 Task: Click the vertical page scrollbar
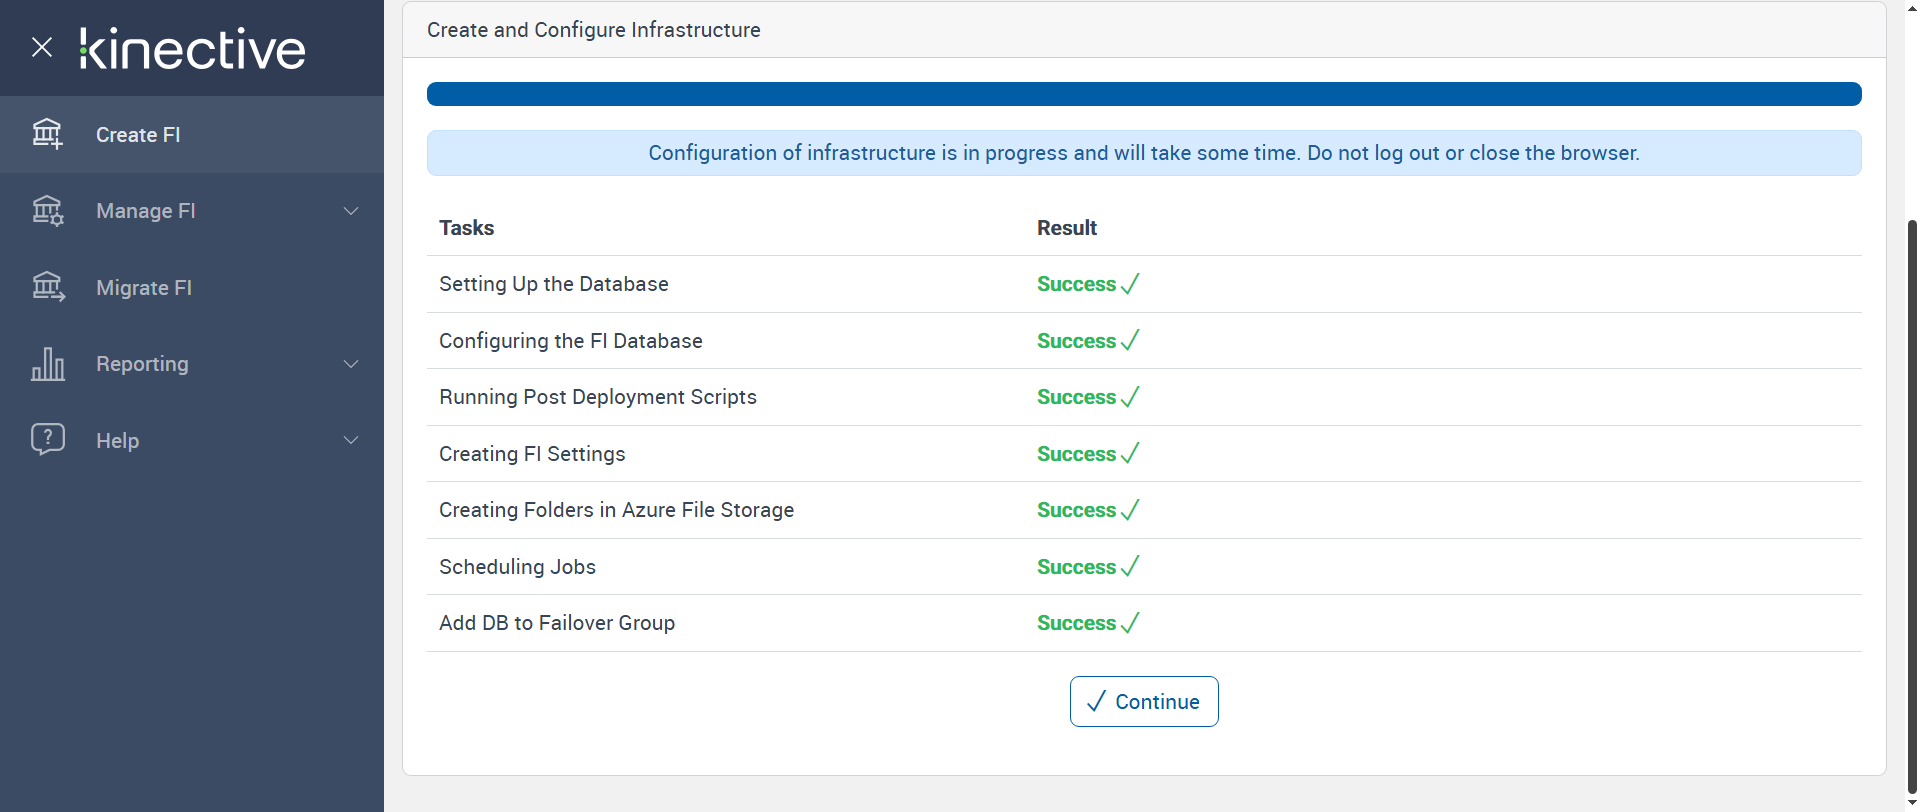[1912, 500]
